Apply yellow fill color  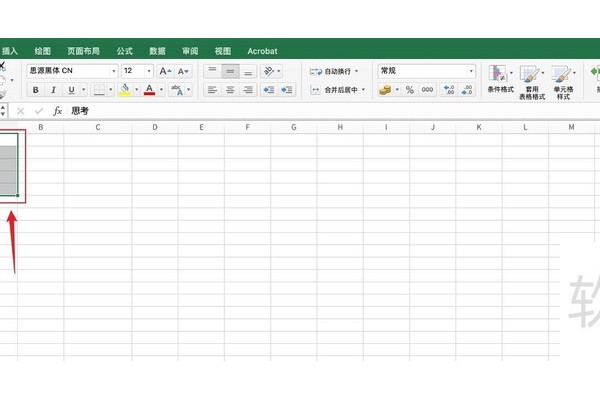tap(124, 90)
